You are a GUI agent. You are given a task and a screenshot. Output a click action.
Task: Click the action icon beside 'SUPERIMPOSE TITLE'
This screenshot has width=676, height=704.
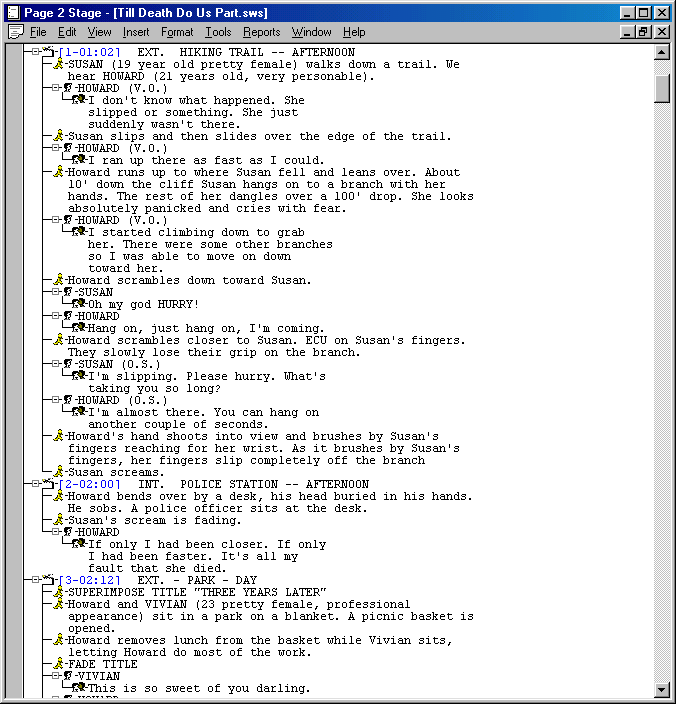[59, 592]
